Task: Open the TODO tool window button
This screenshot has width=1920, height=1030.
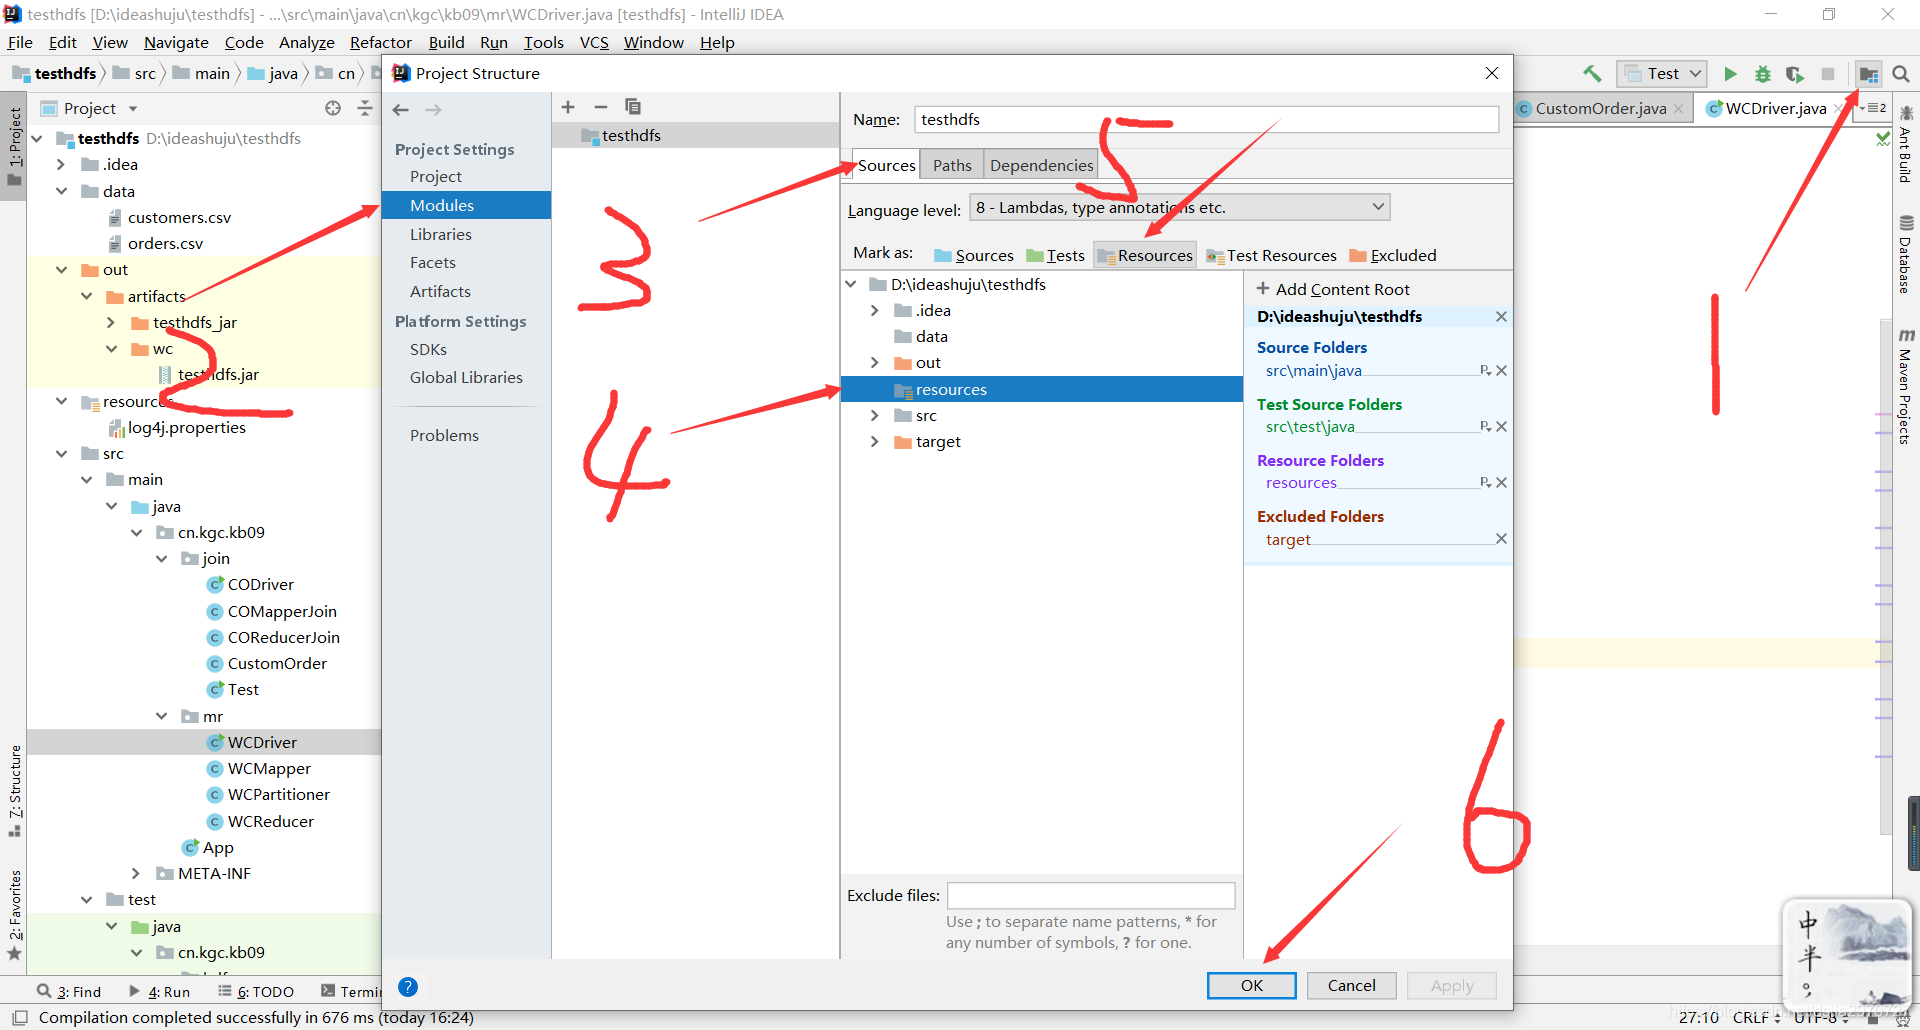Action: 256,992
